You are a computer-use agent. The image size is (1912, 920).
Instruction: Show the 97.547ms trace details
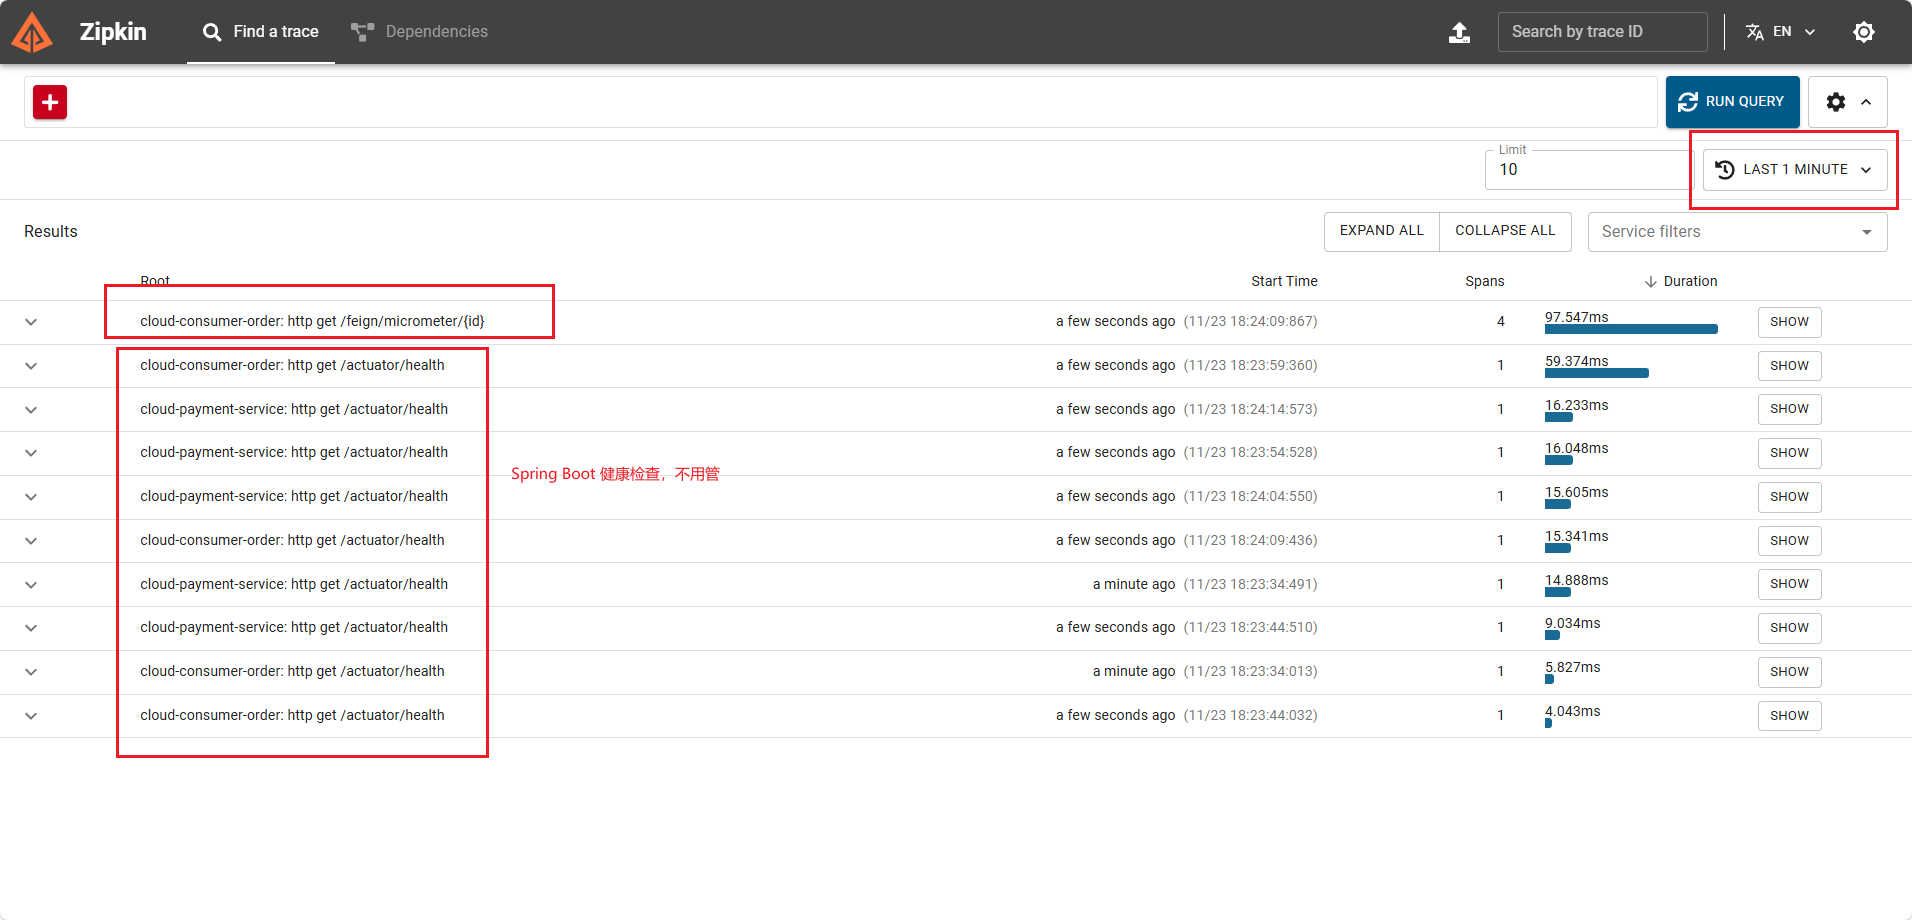coord(1789,322)
